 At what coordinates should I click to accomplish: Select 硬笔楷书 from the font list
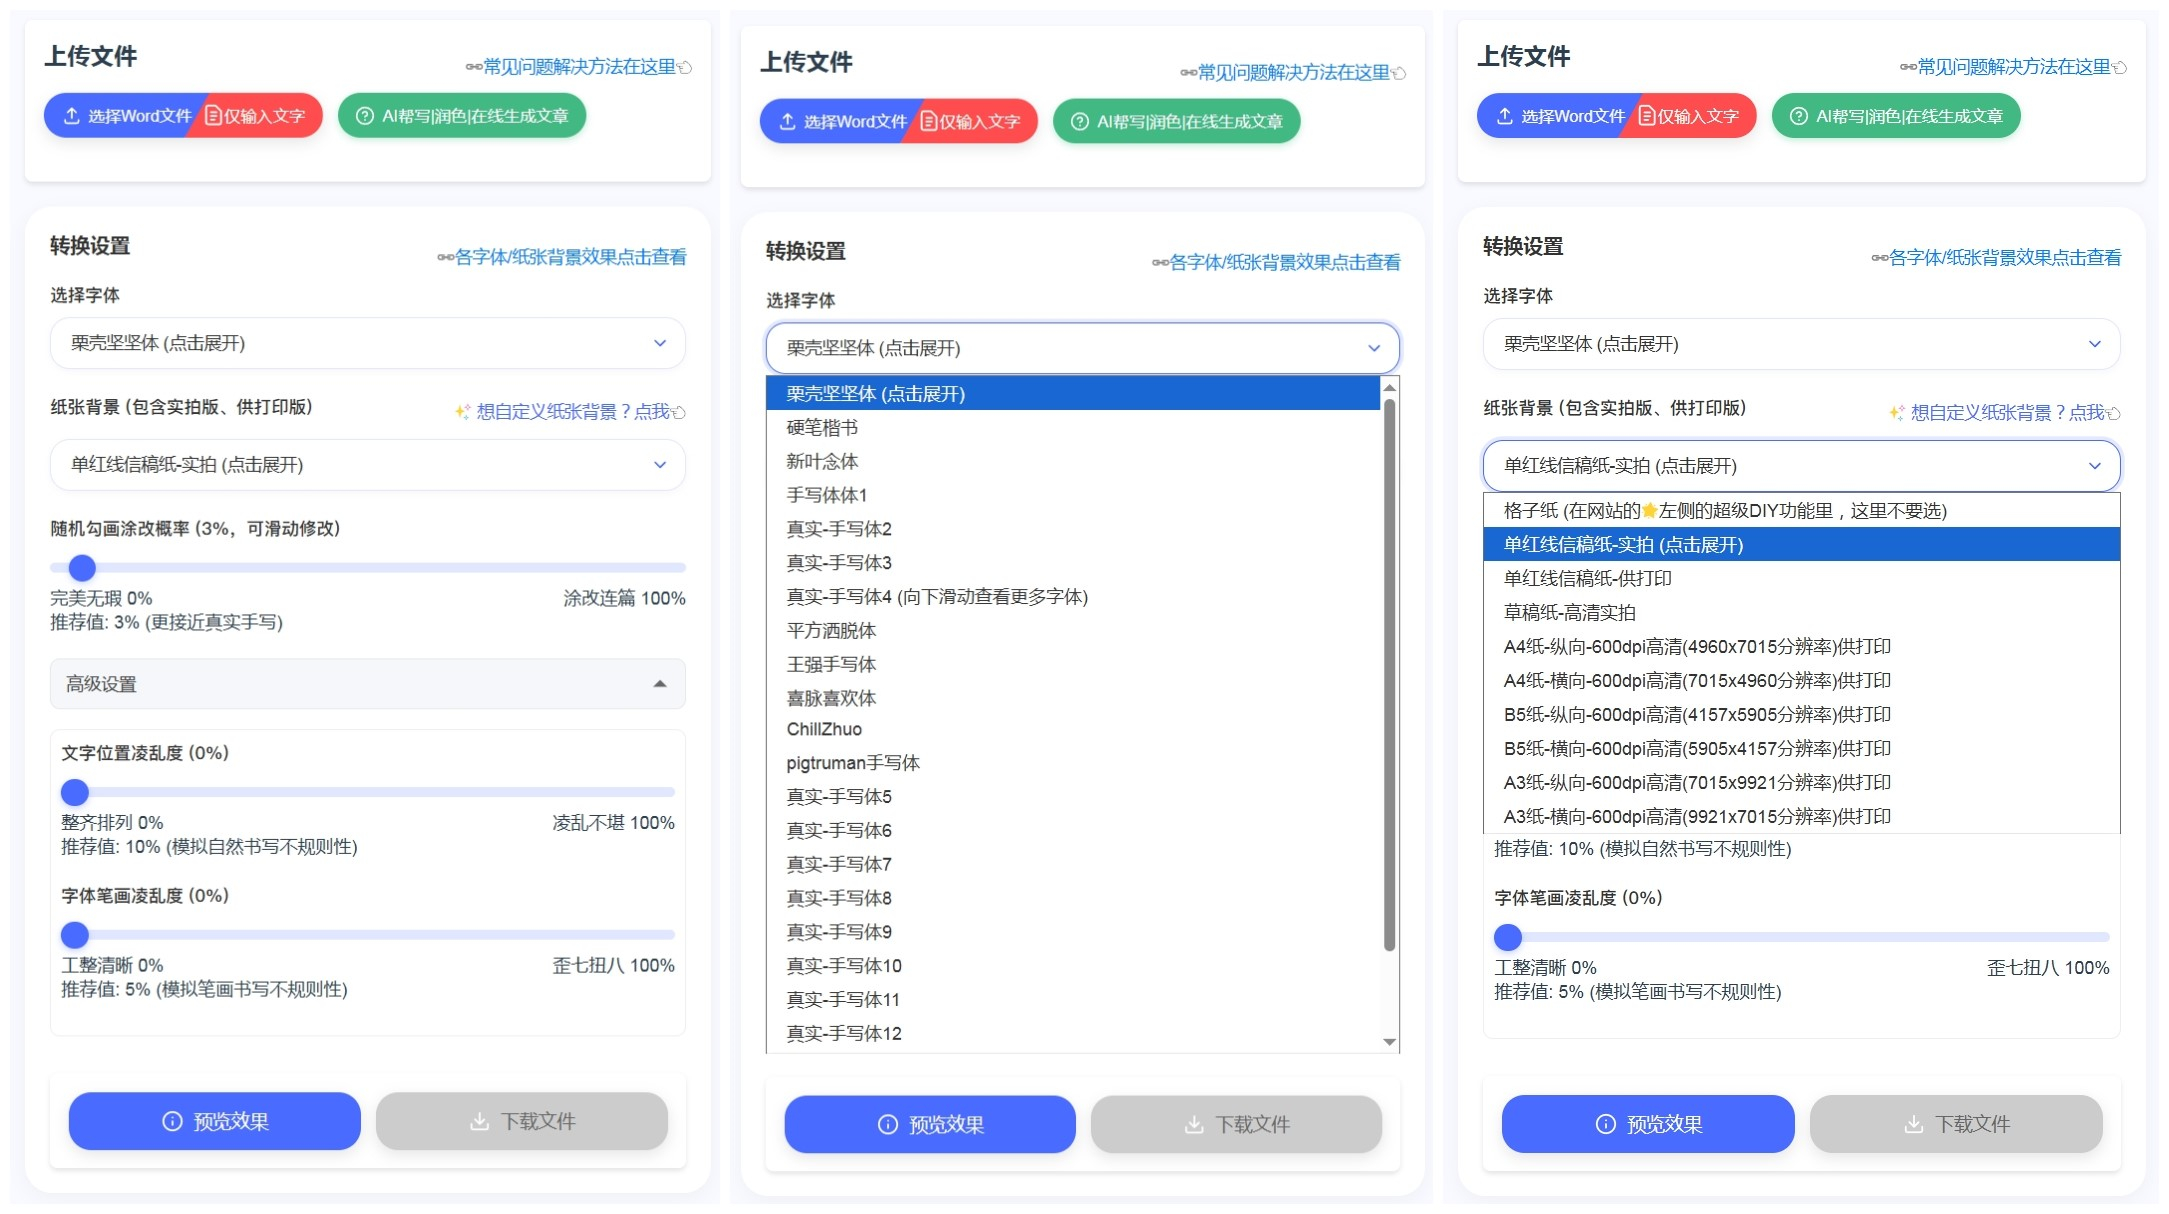822,428
